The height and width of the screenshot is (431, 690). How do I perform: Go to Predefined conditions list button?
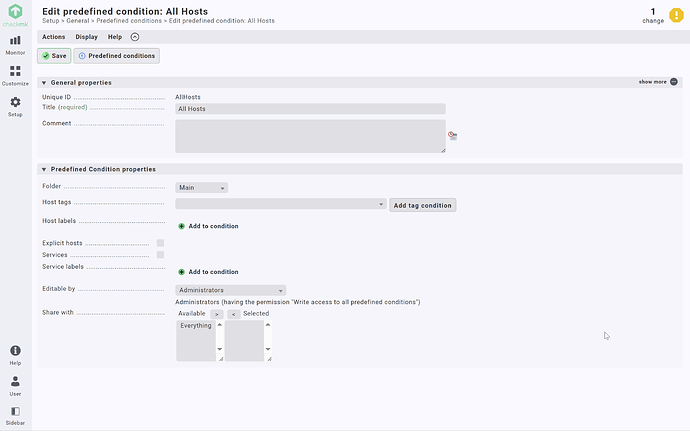coord(117,56)
